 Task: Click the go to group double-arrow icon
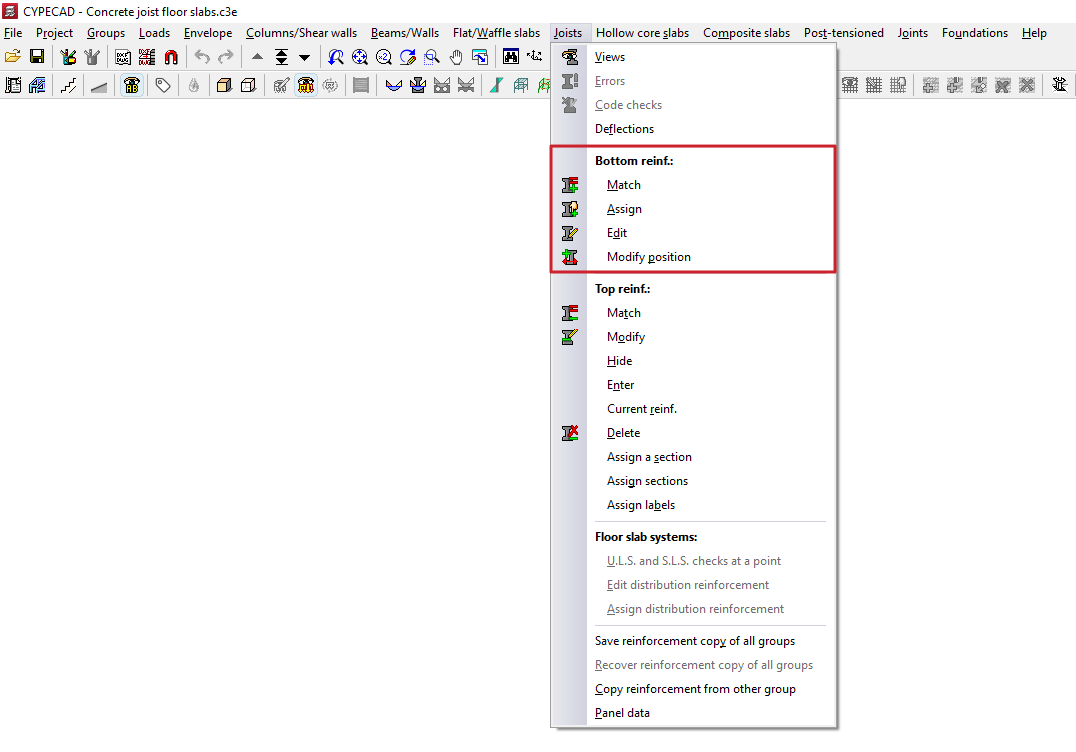coord(281,57)
